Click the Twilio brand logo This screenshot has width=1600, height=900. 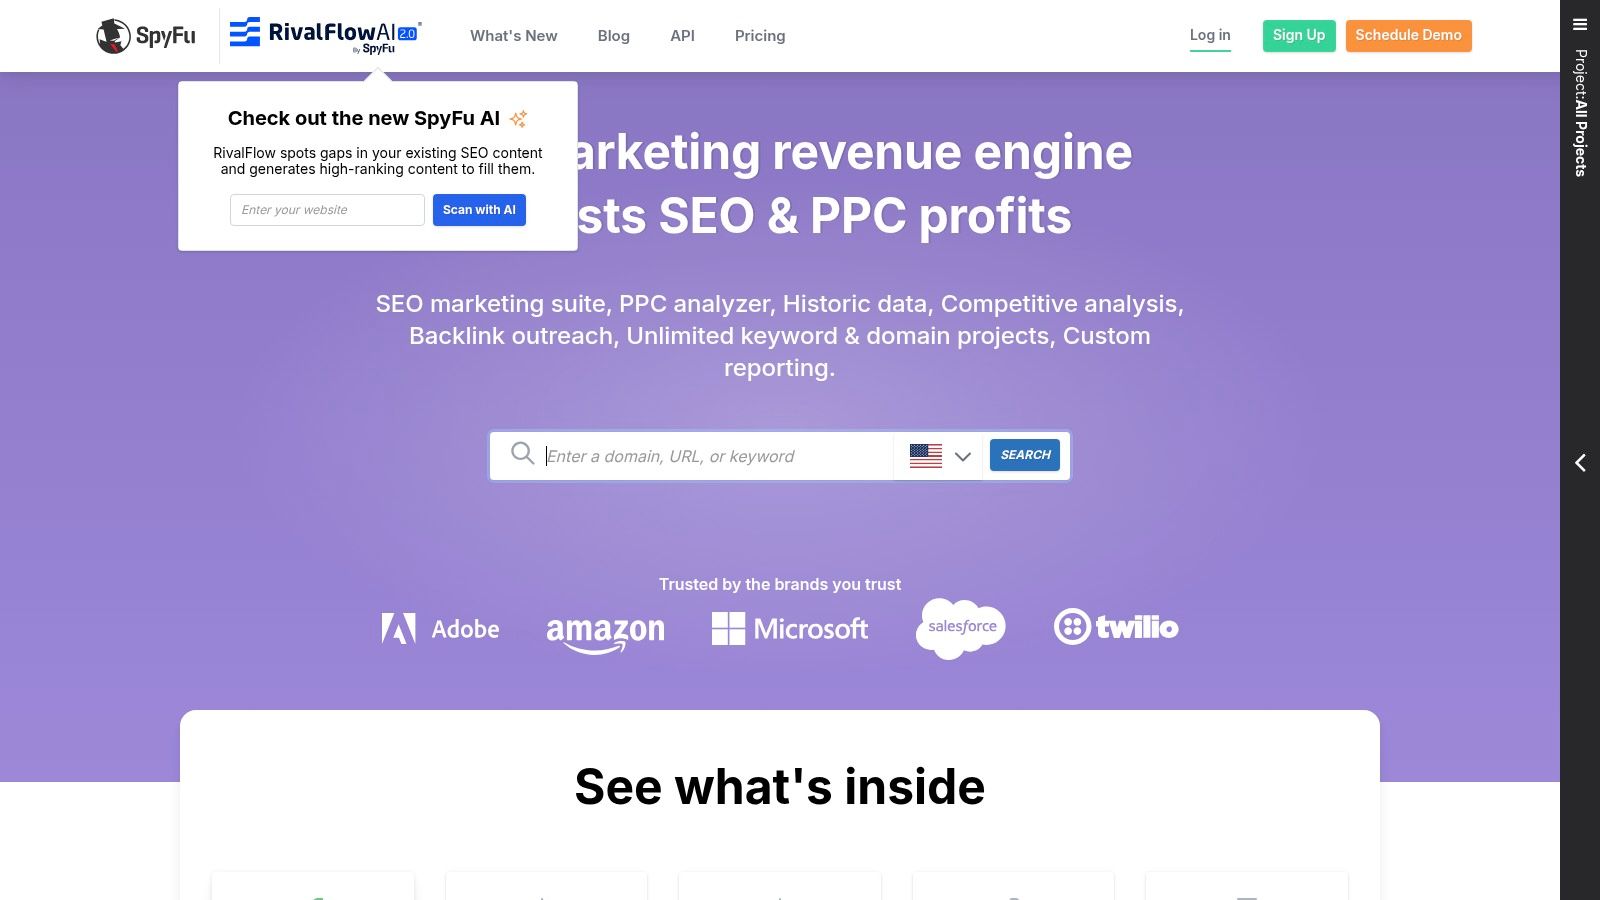tap(1116, 627)
